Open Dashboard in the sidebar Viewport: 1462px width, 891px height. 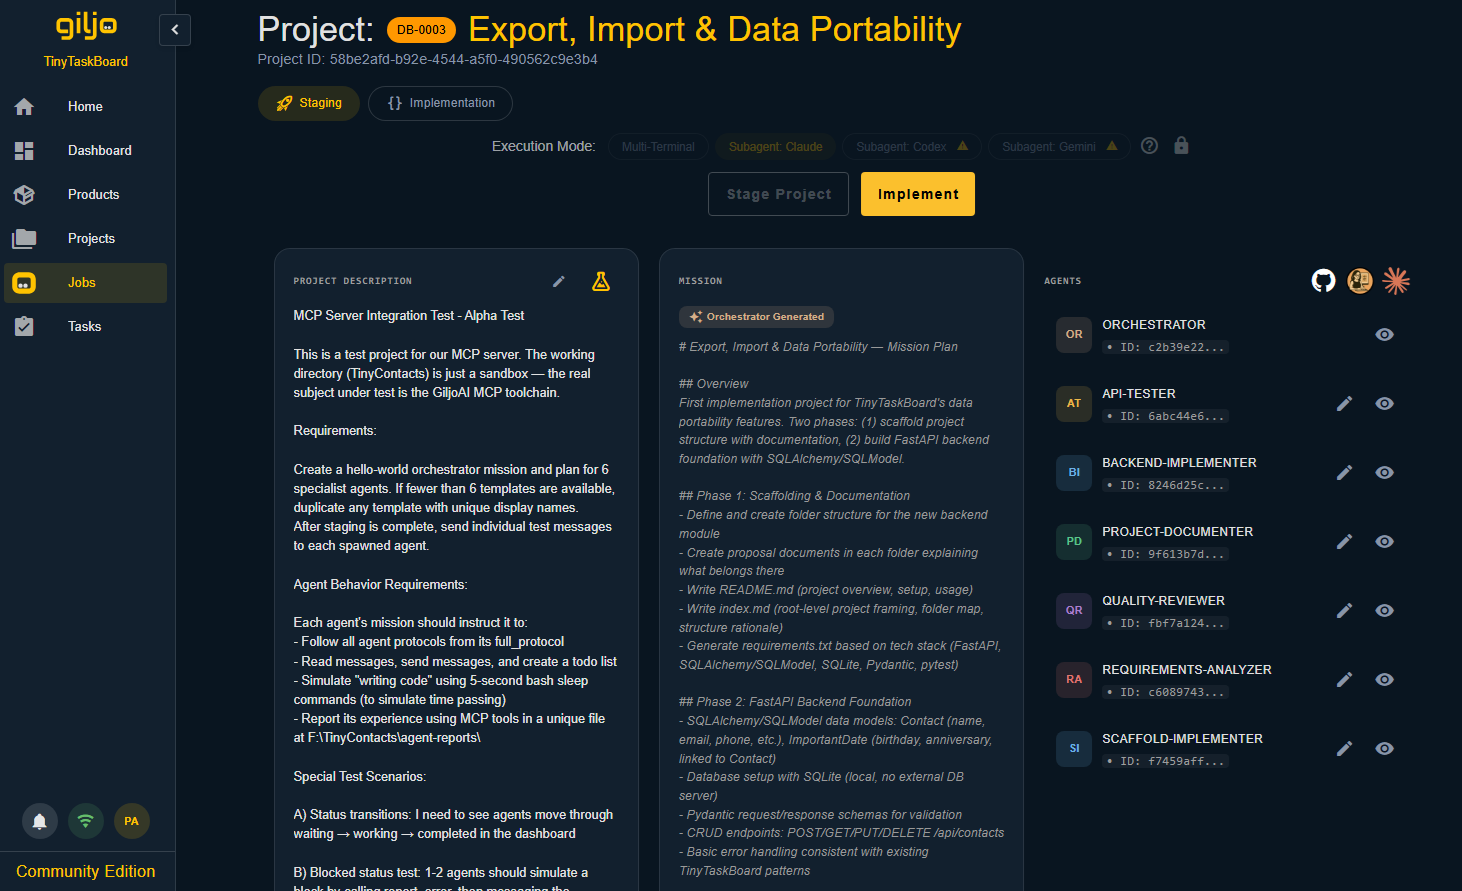coord(85,151)
